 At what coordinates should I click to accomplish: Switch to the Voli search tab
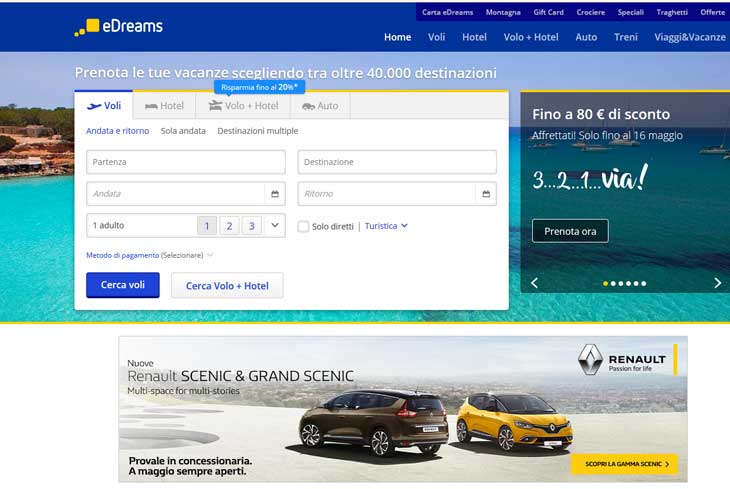tap(104, 106)
